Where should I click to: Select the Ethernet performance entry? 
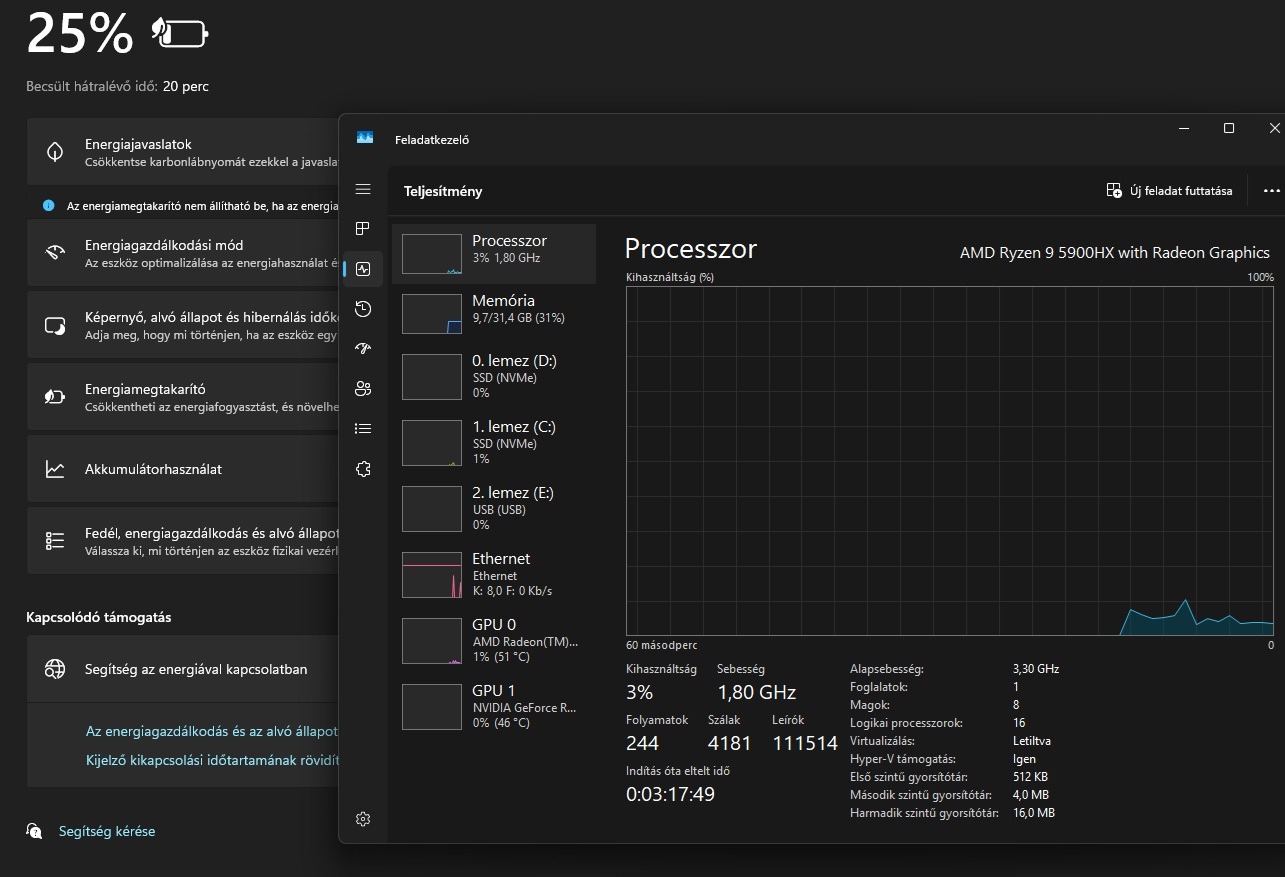(493, 573)
